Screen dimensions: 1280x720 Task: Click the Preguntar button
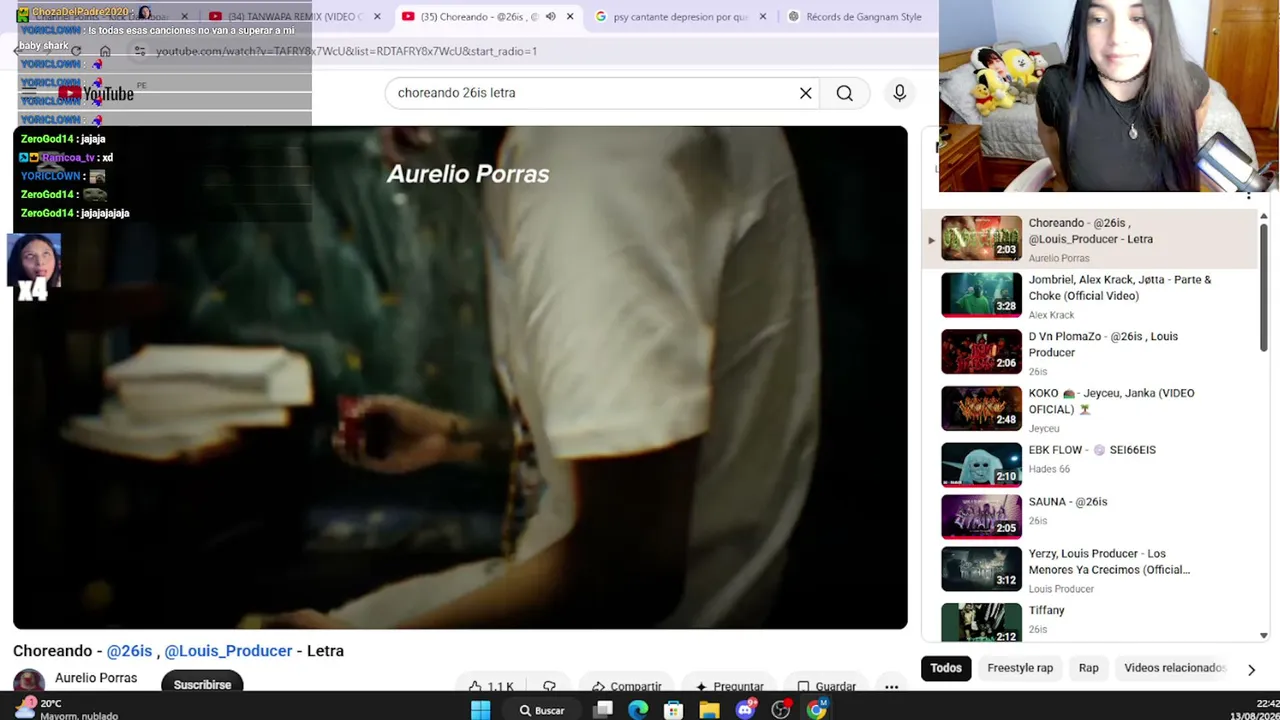click(730, 686)
